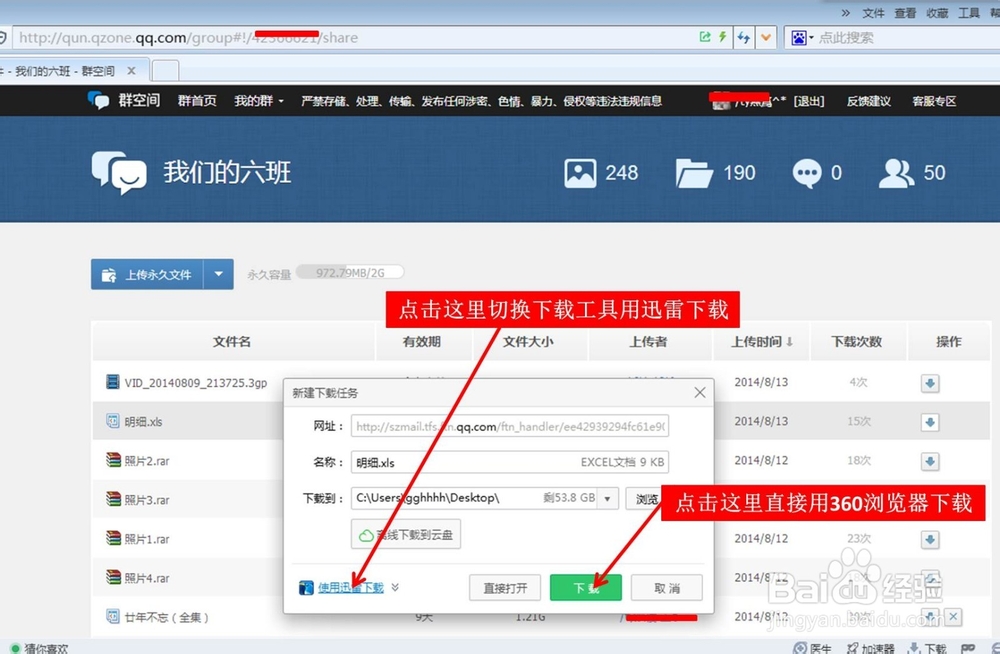The width and height of the screenshot is (1000, 654).
Task: Expand the 上传永久文件 dropdown arrow
Action: 218,274
